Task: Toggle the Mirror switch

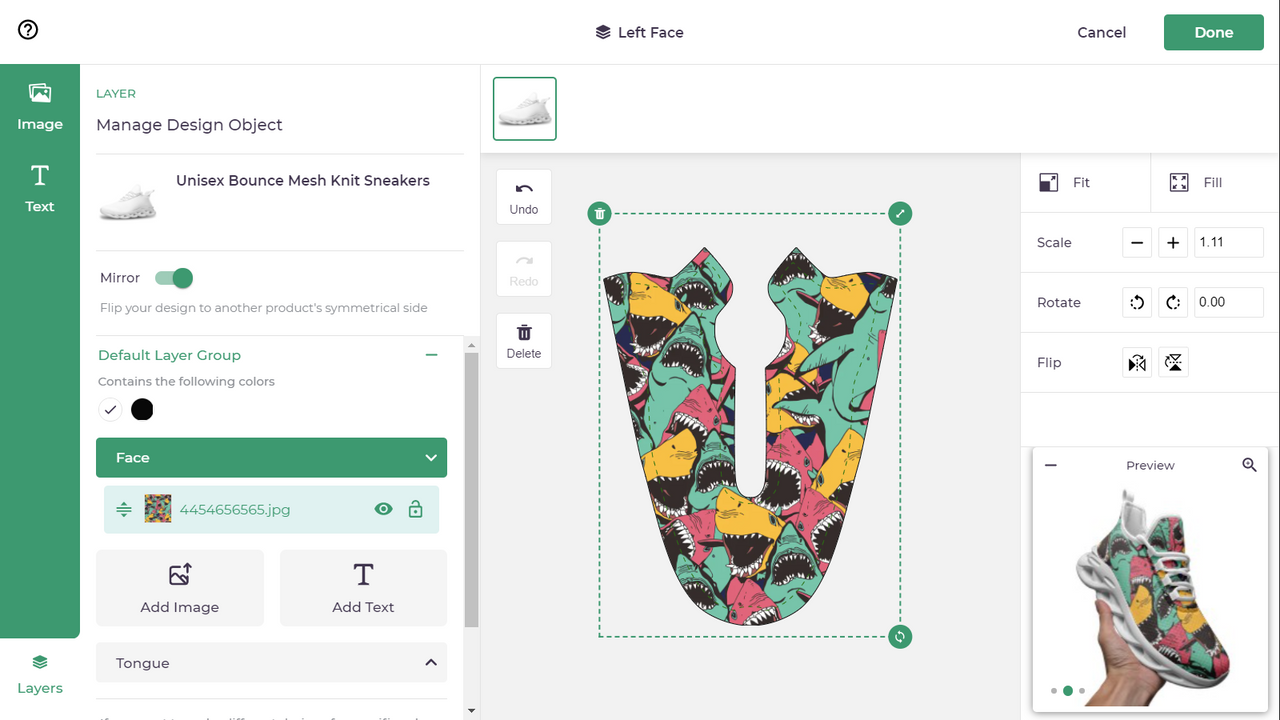Action: coord(173,278)
